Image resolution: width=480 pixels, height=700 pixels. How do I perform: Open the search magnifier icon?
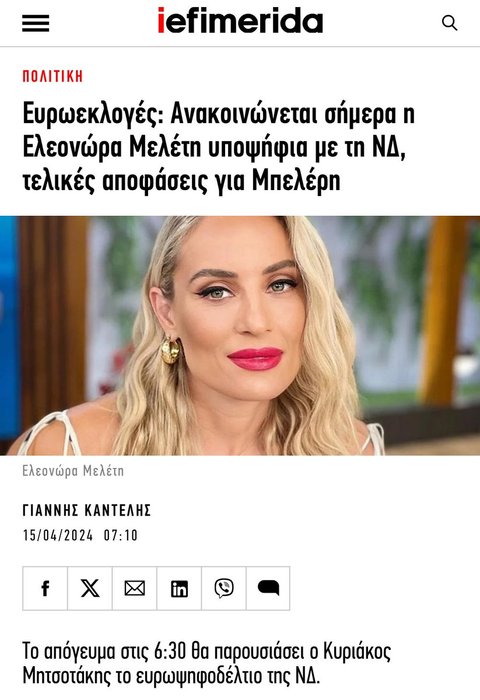[449, 23]
